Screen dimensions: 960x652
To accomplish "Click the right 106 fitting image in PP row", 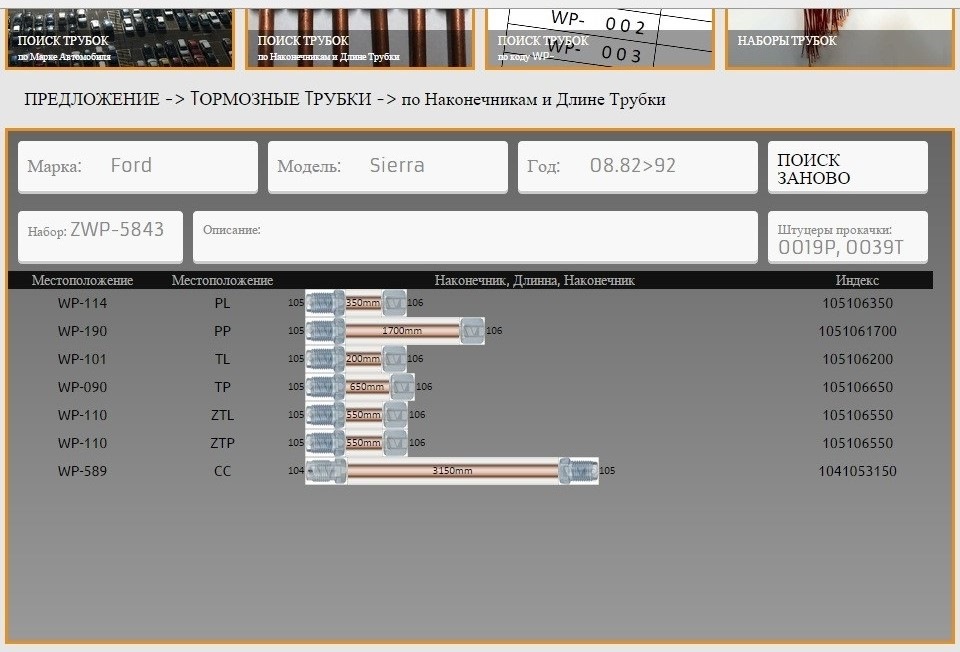I will [x=472, y=331].
